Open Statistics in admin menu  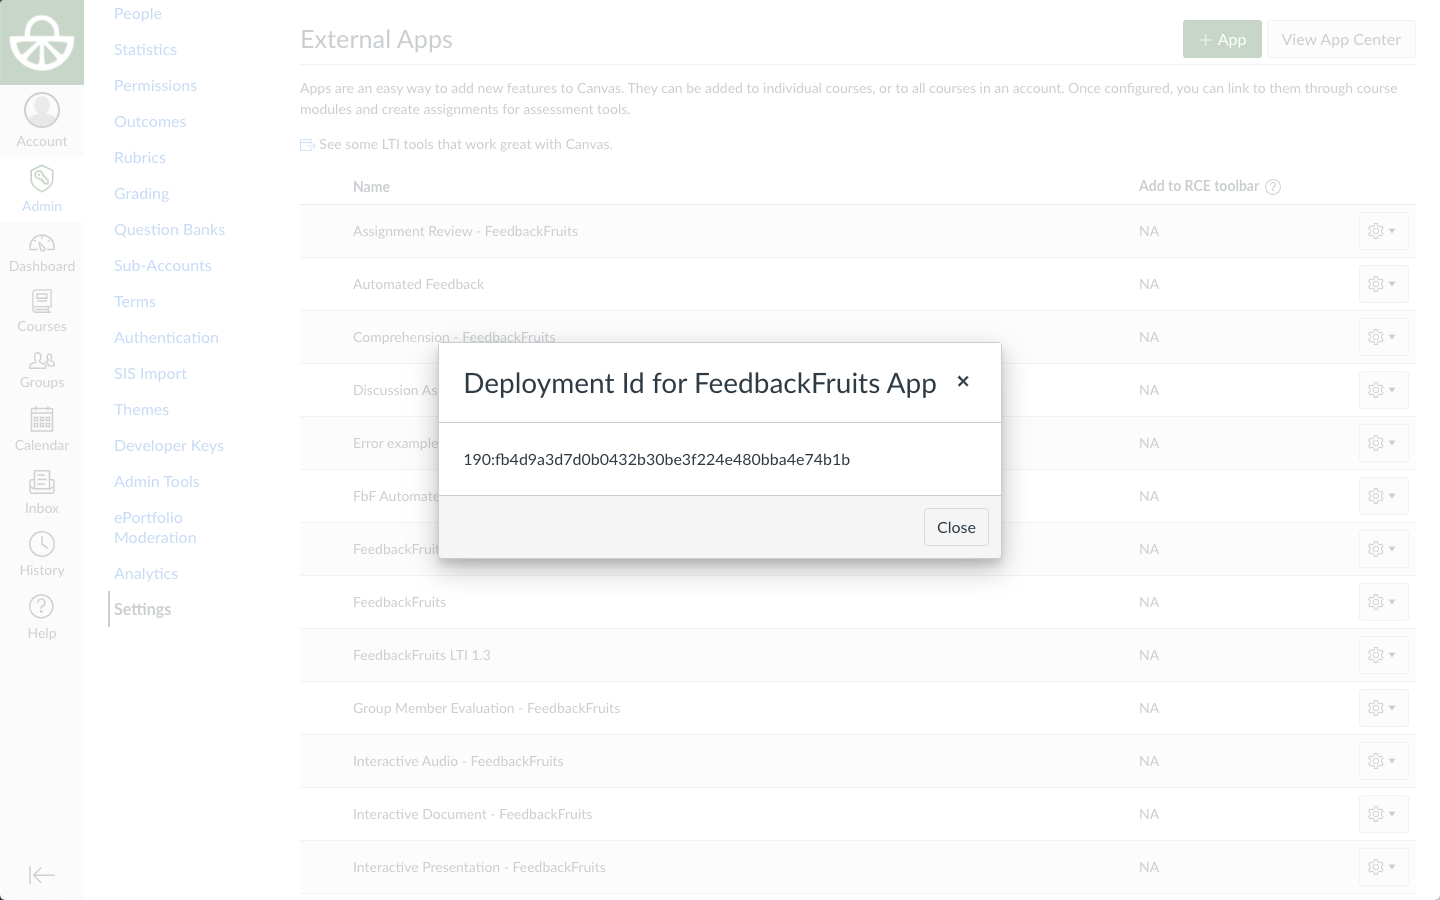[x=145, y=50]
